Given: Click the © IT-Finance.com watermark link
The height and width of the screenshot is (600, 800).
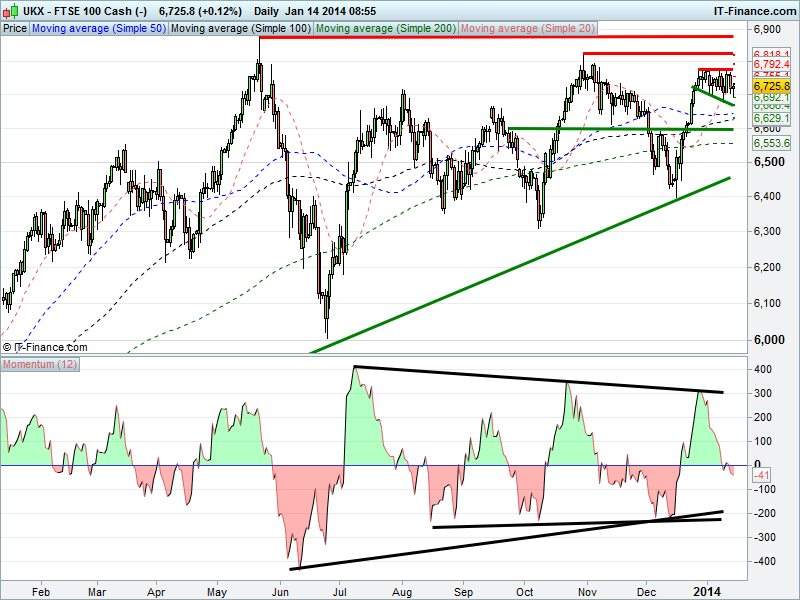Looking at the screenshot, I should (45, 347).
